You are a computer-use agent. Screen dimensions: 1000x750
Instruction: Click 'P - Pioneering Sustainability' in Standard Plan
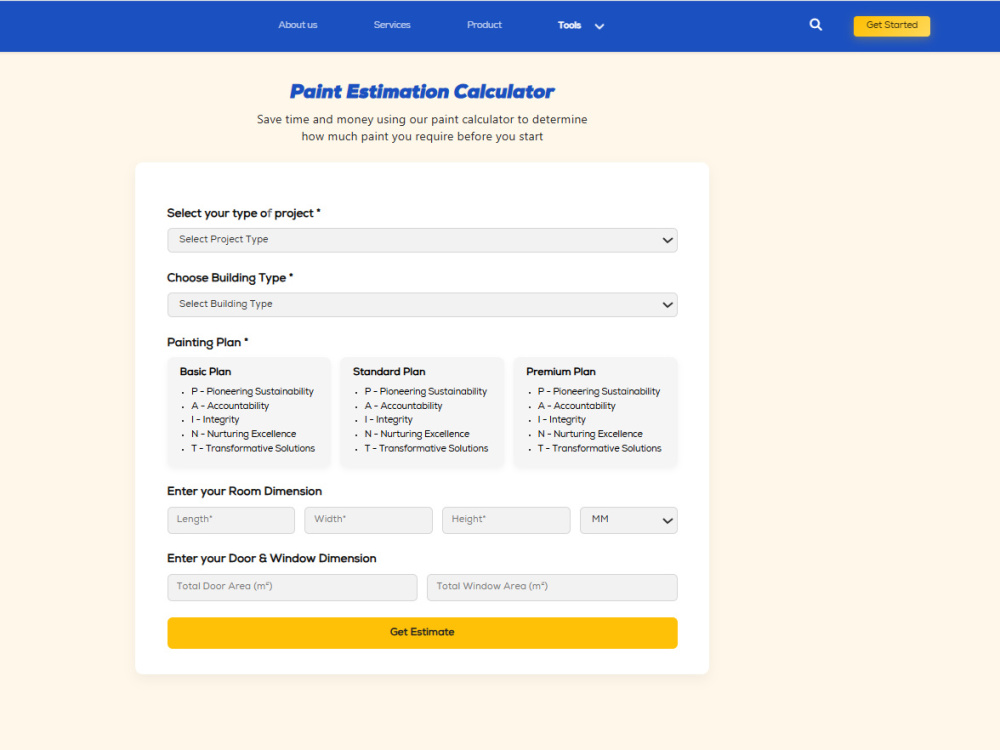pyautogui.click(x=425, y=392)
